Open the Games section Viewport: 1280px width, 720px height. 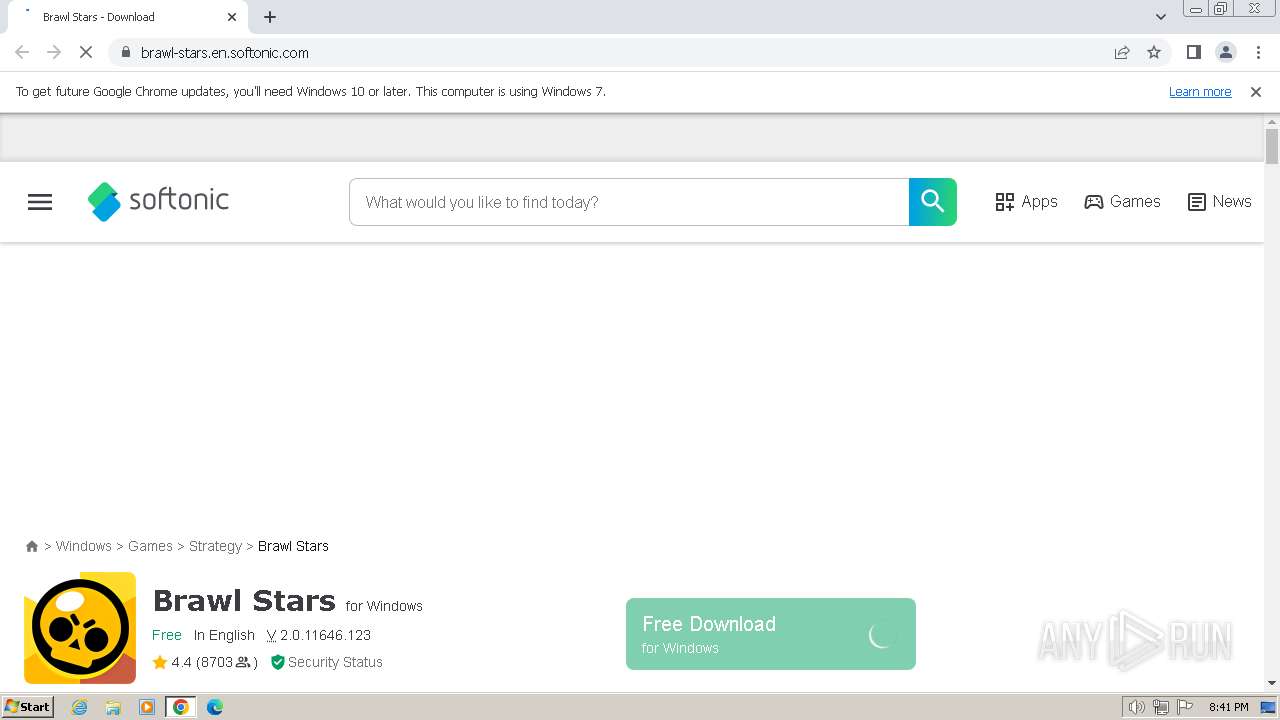1122,202
